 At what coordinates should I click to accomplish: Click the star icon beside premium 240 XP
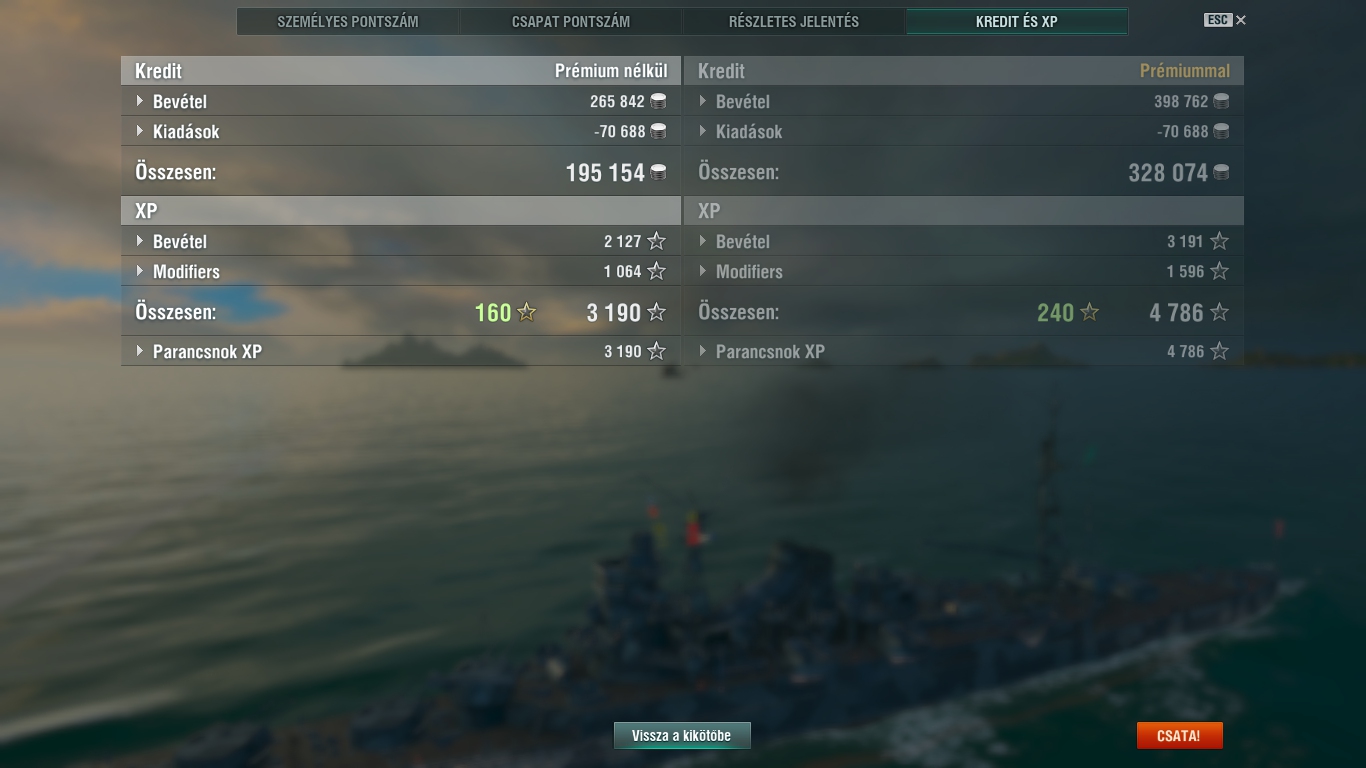[1090, 312]
